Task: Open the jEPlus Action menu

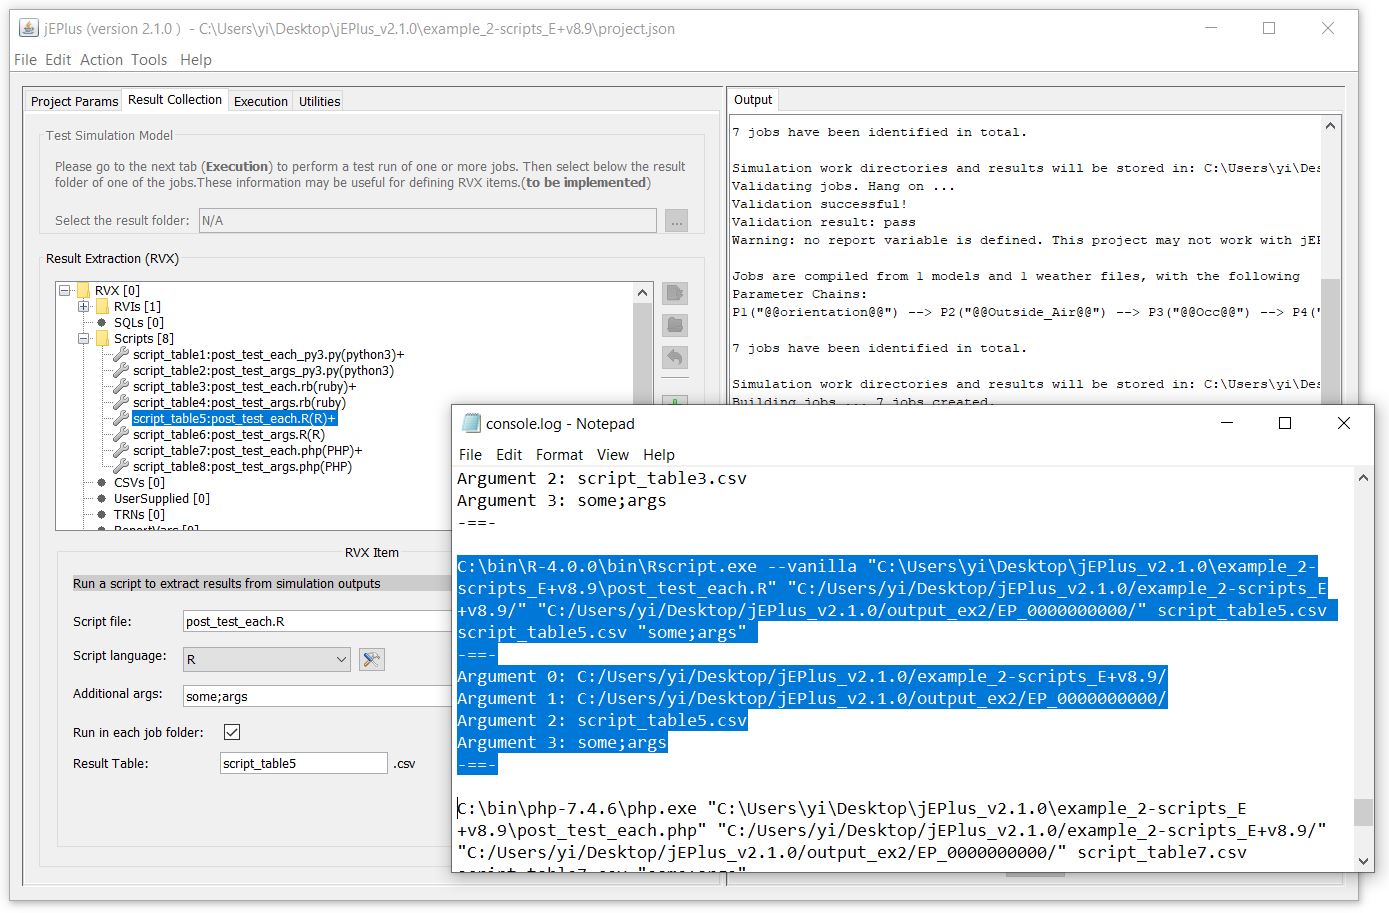Action: [x=101, y=60]
